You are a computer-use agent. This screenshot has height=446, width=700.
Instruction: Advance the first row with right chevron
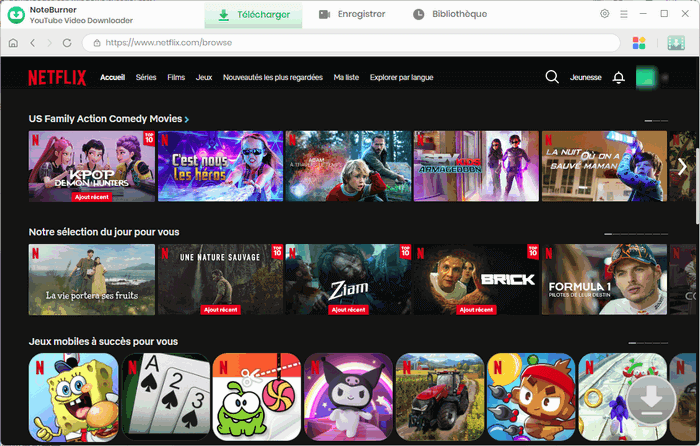682,167
